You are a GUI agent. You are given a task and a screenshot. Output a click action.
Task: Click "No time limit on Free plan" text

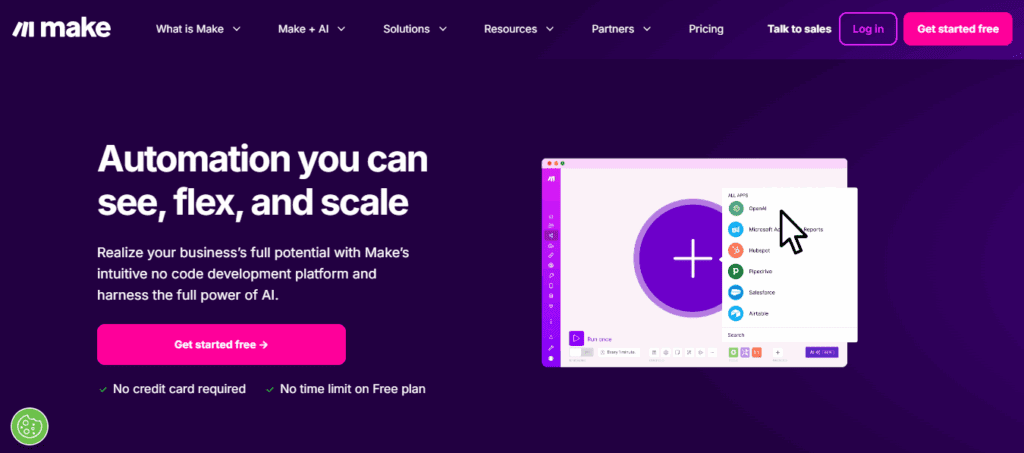click(x=353, y=389)
